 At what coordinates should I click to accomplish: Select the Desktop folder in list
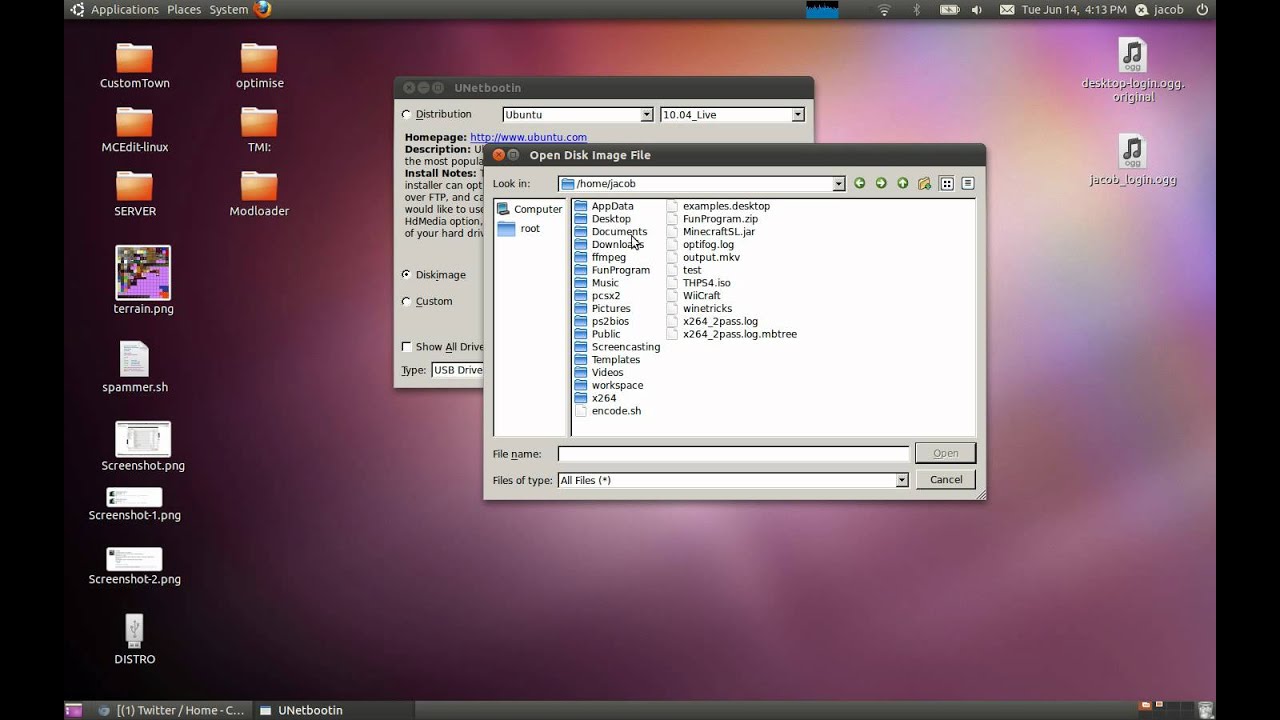coord(603,218)
